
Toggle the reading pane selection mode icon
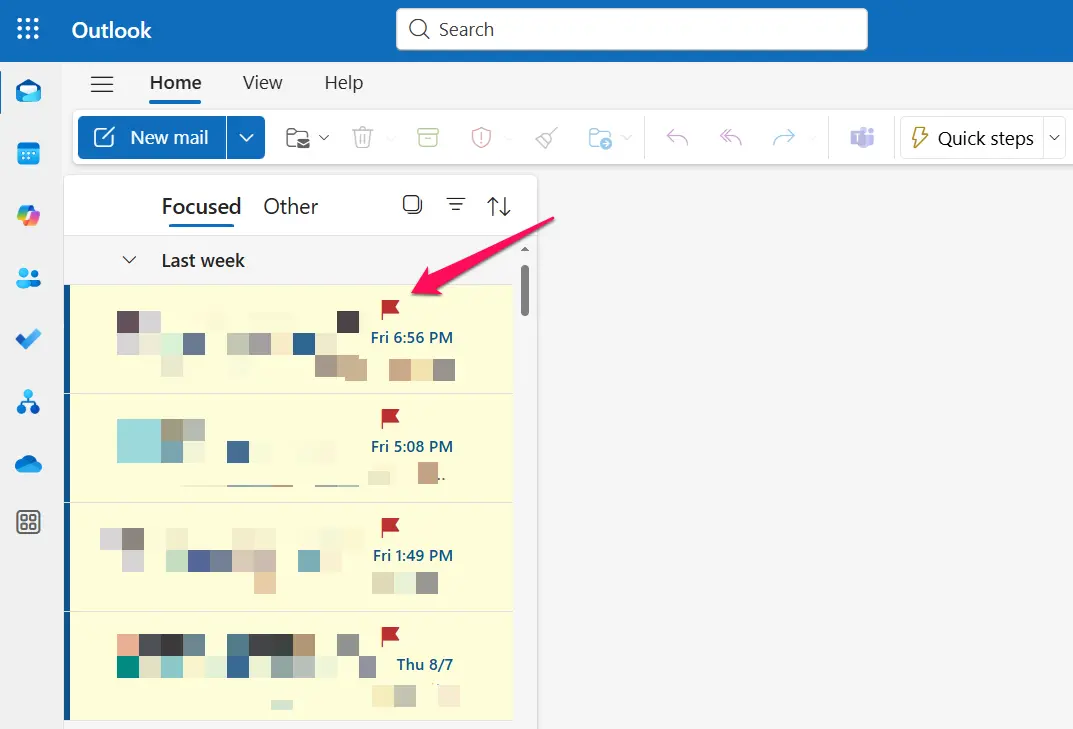pos(412,204)
